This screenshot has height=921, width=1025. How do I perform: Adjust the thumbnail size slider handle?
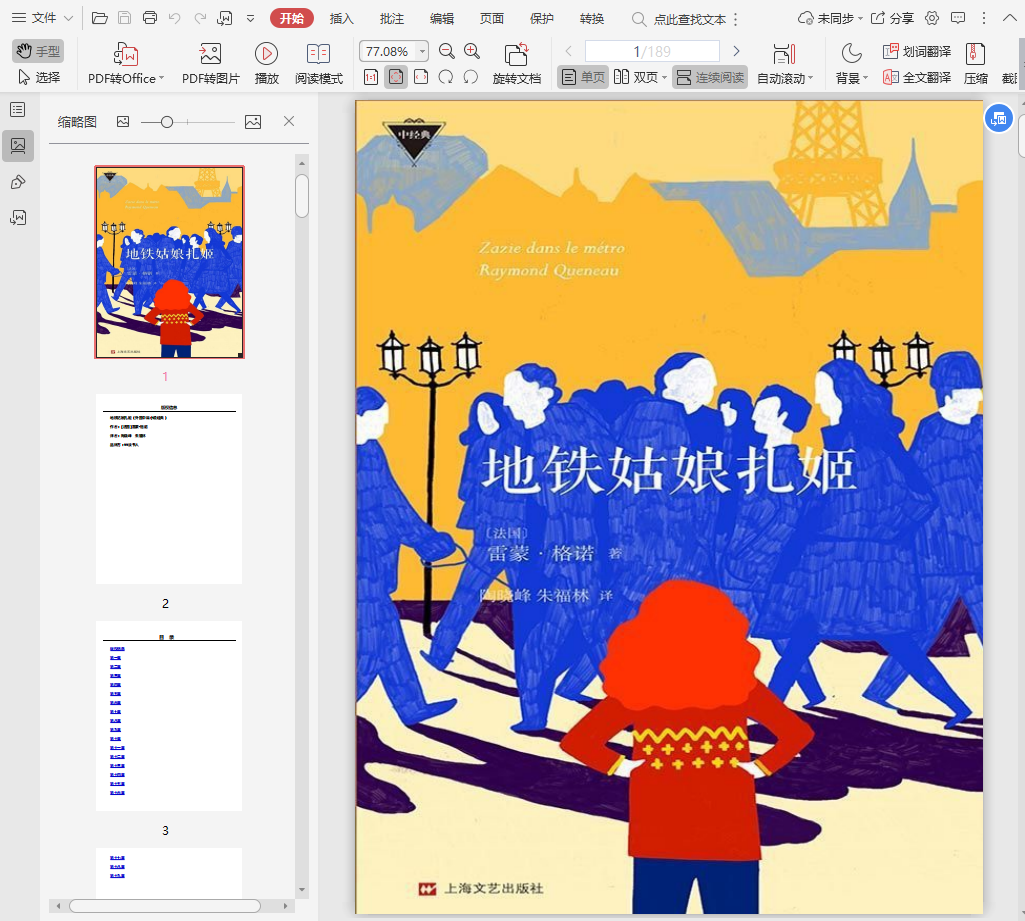click(x=167, y=122)
